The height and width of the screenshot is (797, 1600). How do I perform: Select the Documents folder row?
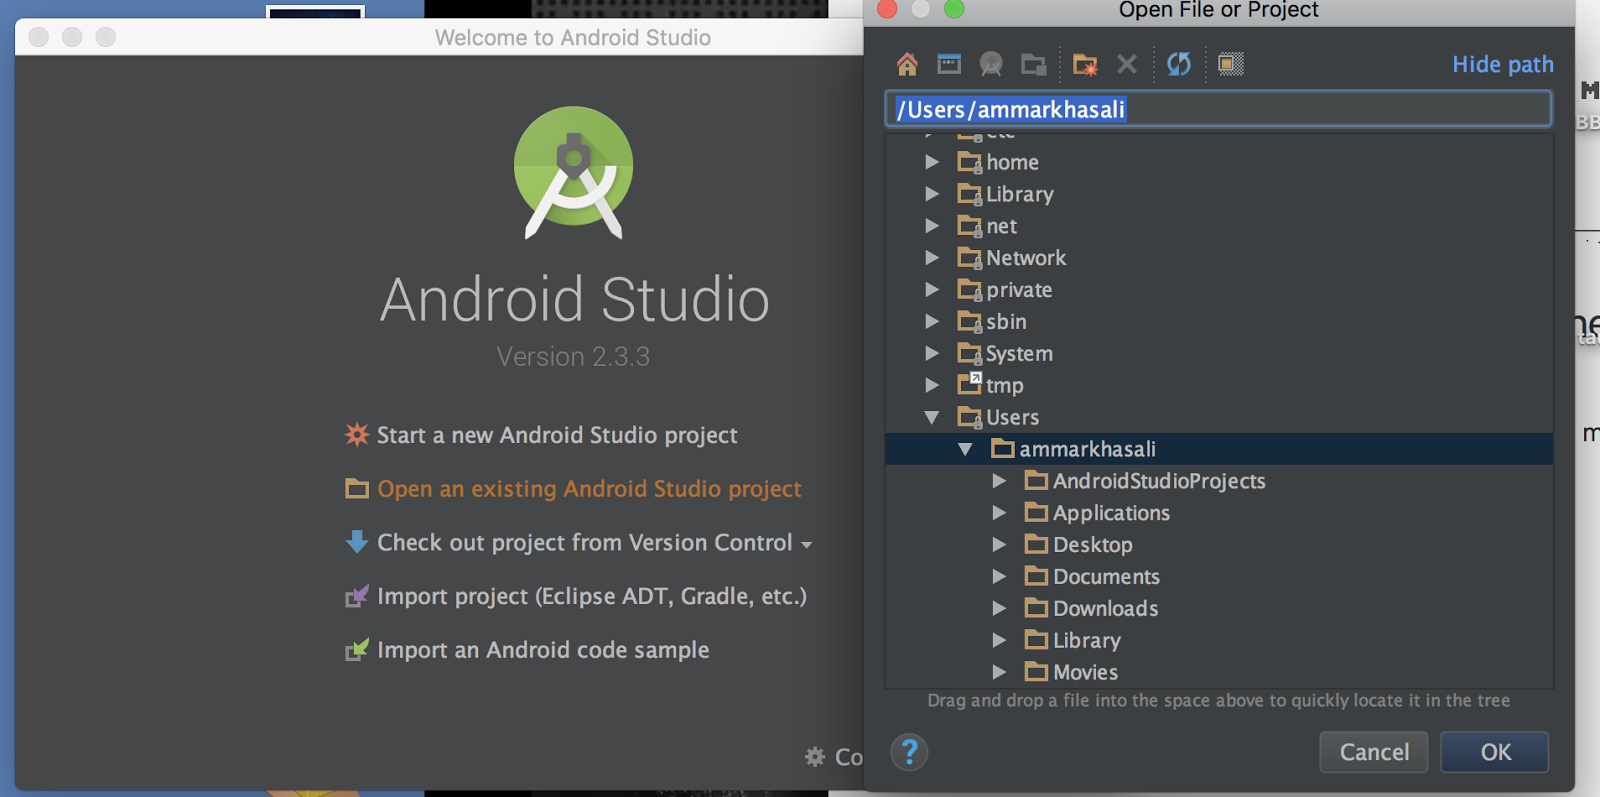pyautogui.click(x=1219, y=577)
